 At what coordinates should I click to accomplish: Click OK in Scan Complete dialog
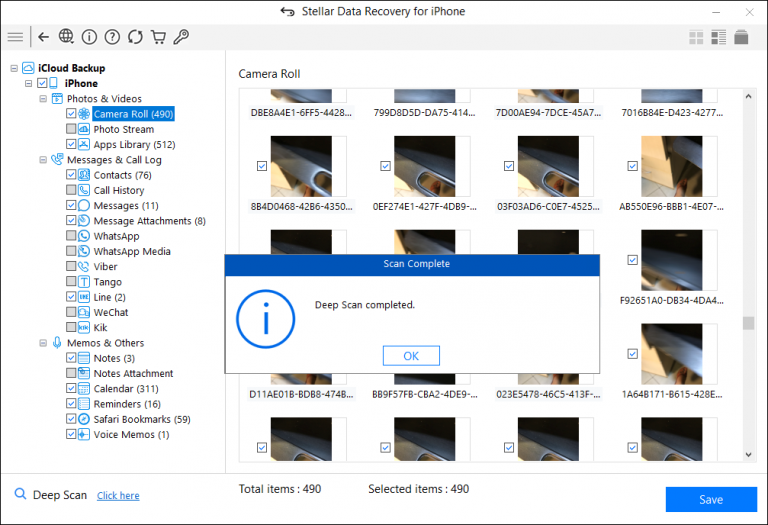pyautogui.click(x=411, y=356)
